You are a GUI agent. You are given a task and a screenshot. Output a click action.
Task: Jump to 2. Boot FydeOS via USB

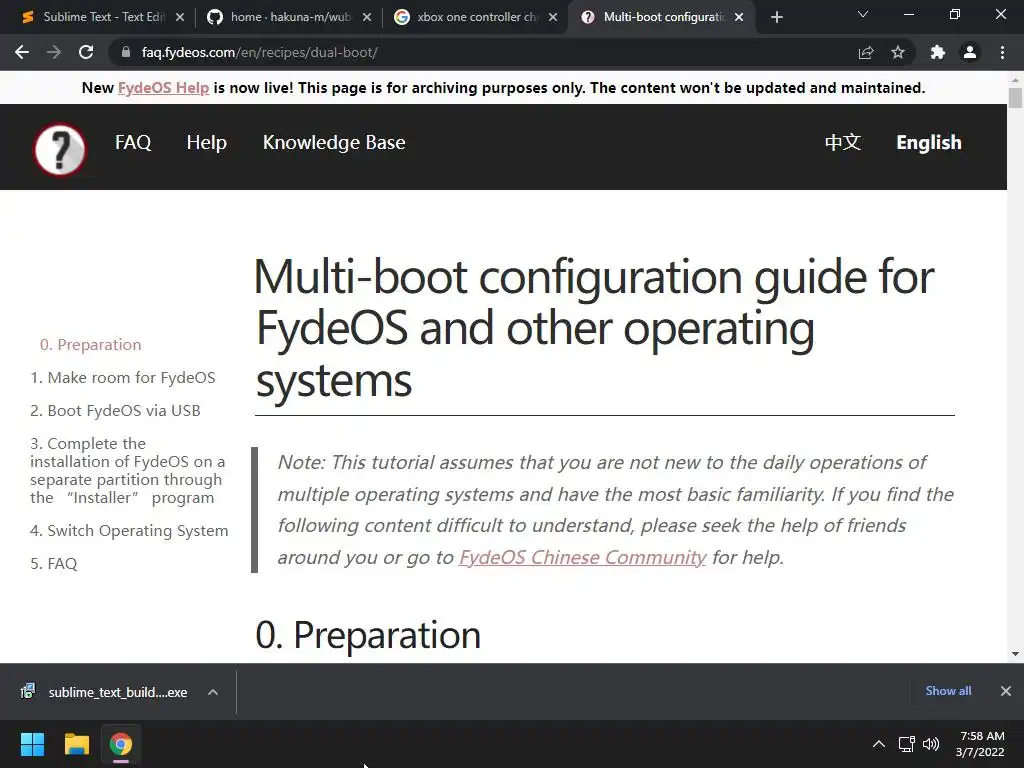point(115,410)
